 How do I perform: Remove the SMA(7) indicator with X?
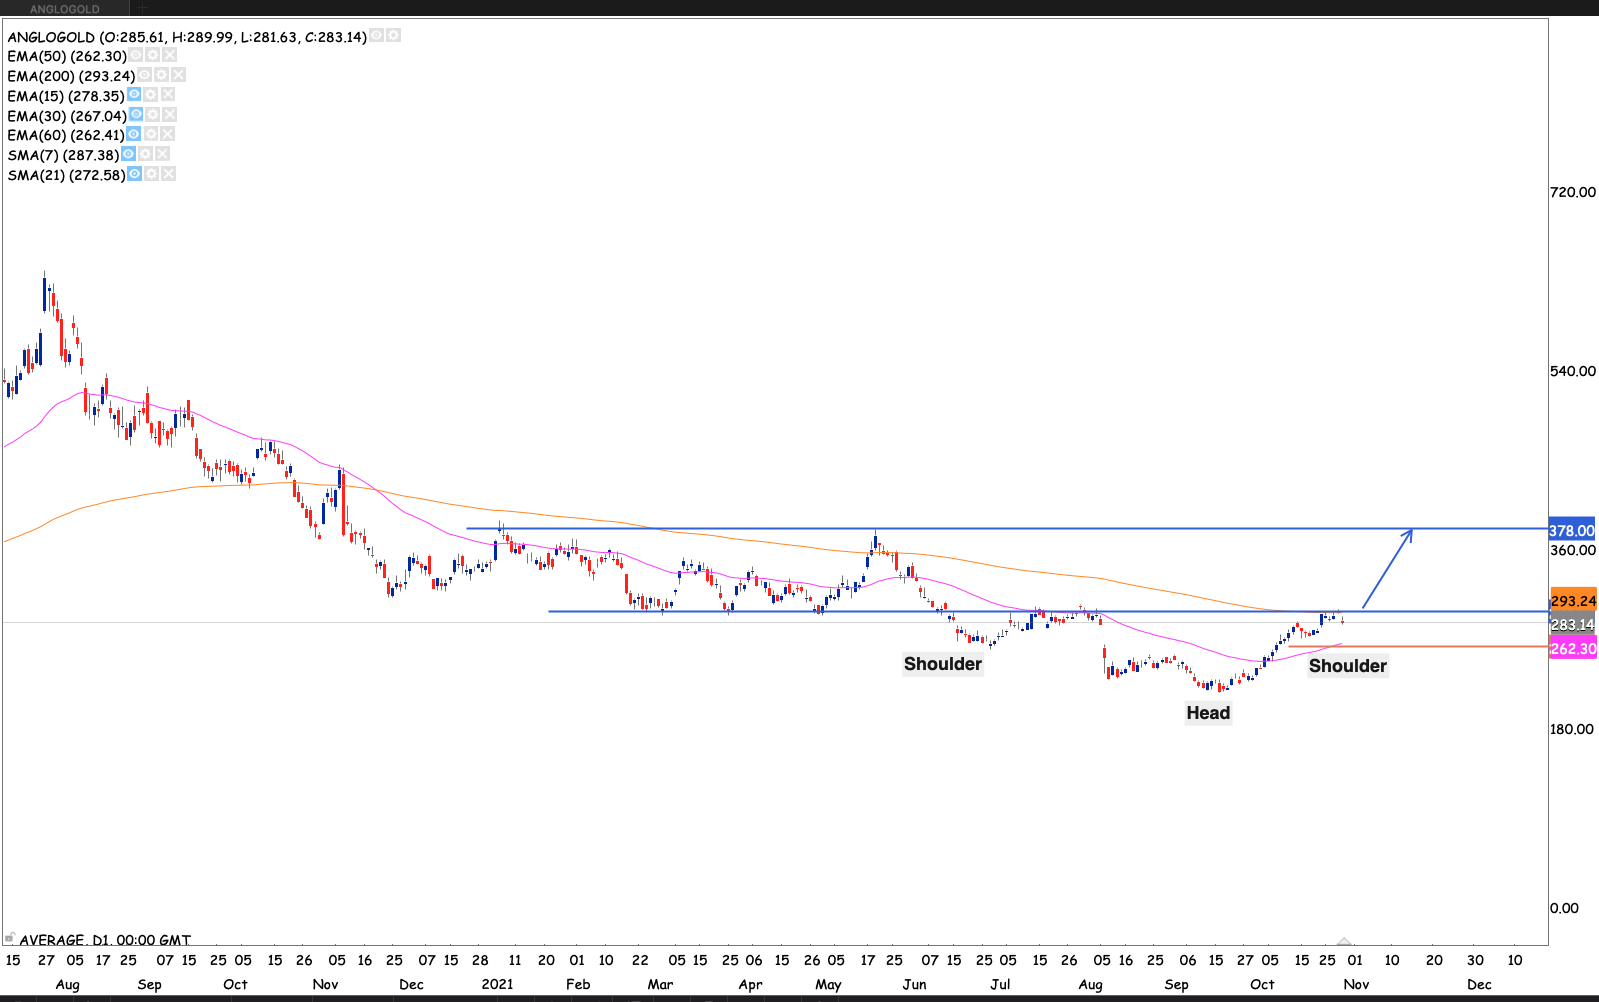(162, 154)
